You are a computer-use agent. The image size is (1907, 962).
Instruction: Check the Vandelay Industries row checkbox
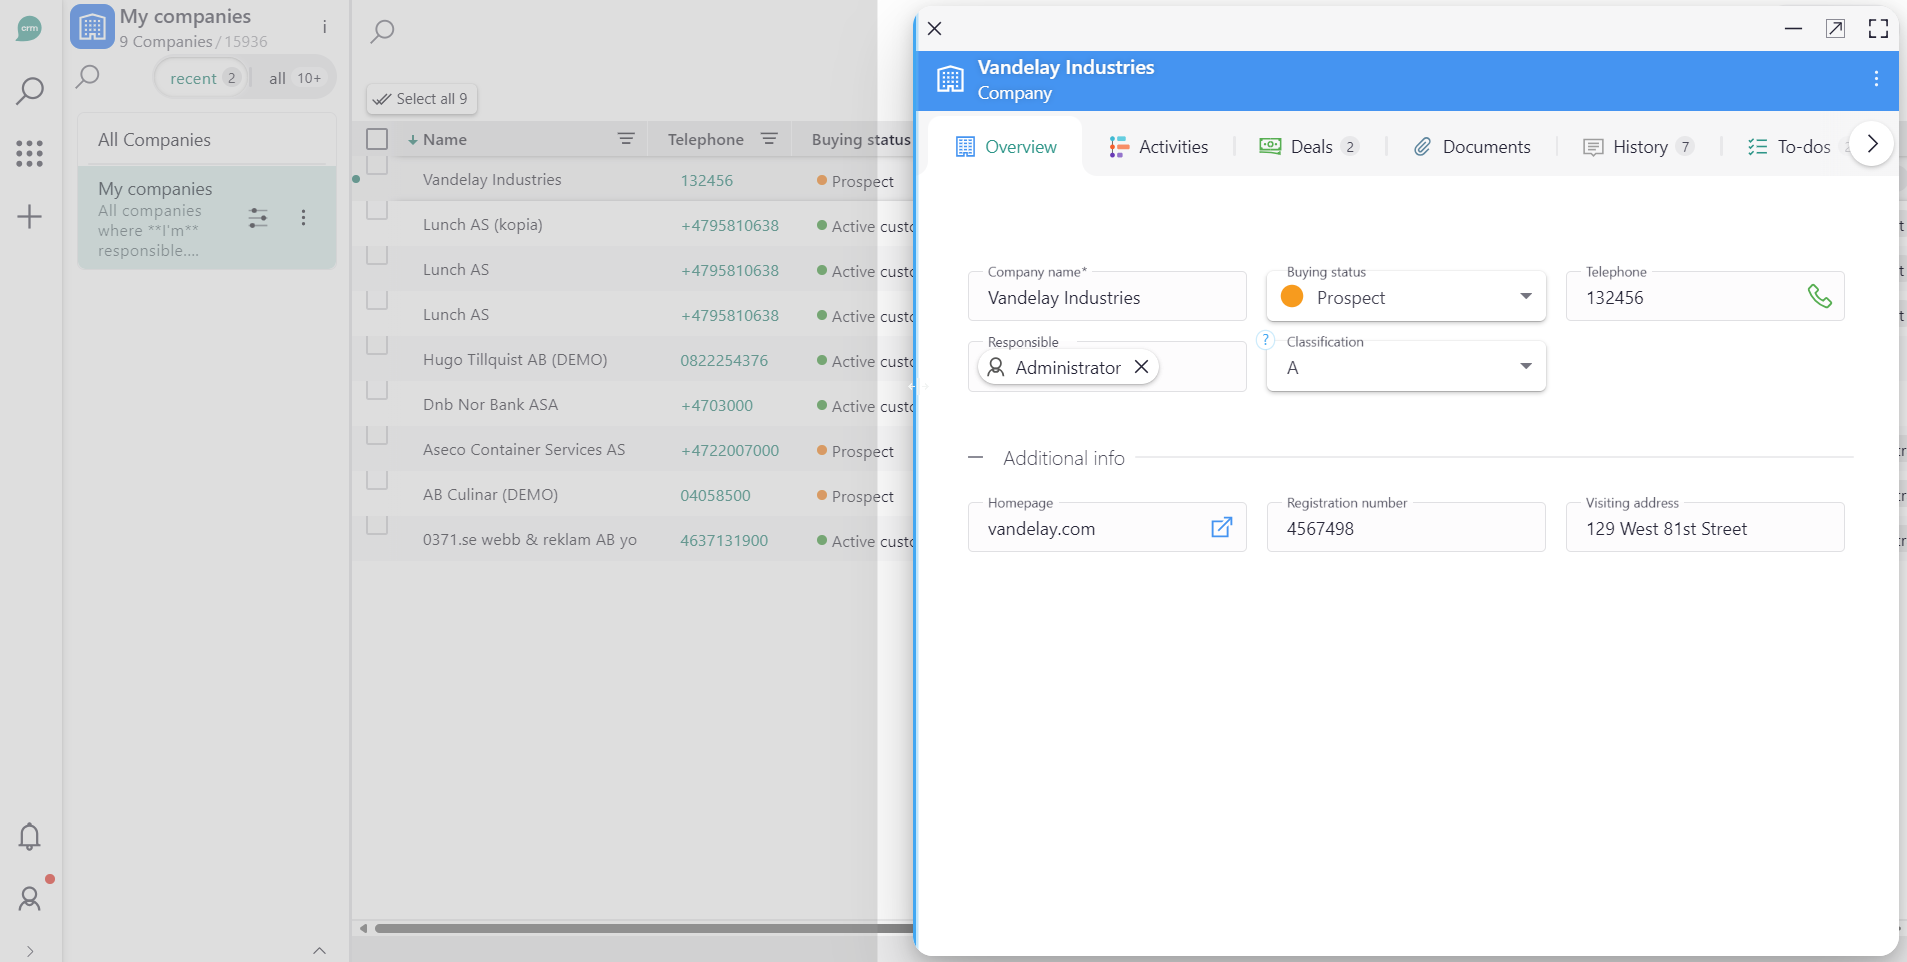(377, 166)
